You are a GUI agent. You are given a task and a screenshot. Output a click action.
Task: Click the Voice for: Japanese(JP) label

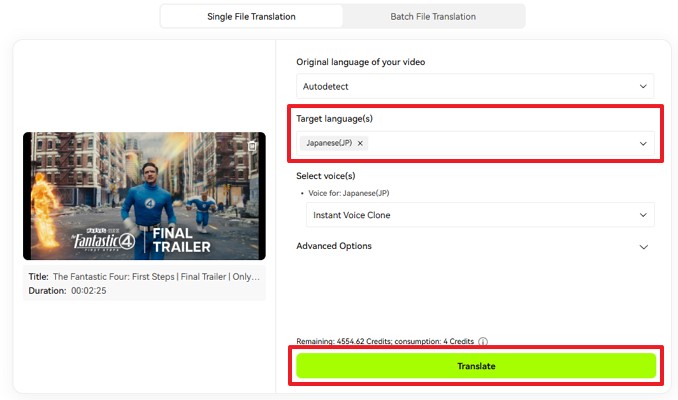346,192
